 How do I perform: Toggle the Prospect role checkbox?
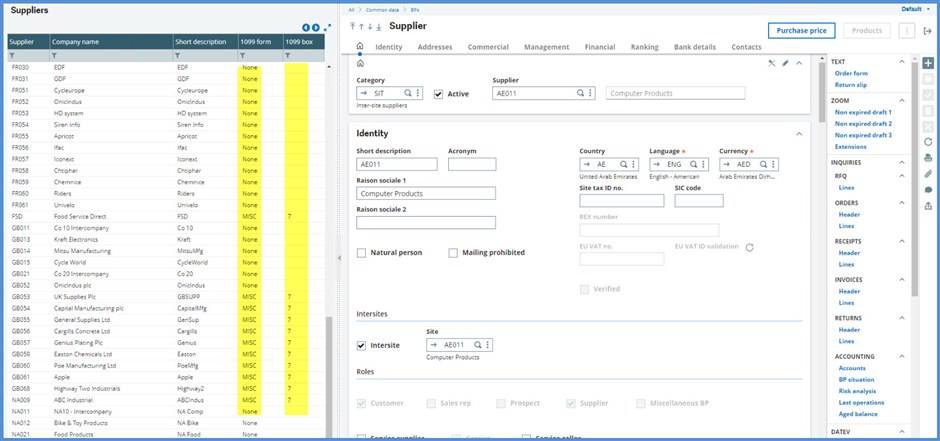[x=501, y=403]
